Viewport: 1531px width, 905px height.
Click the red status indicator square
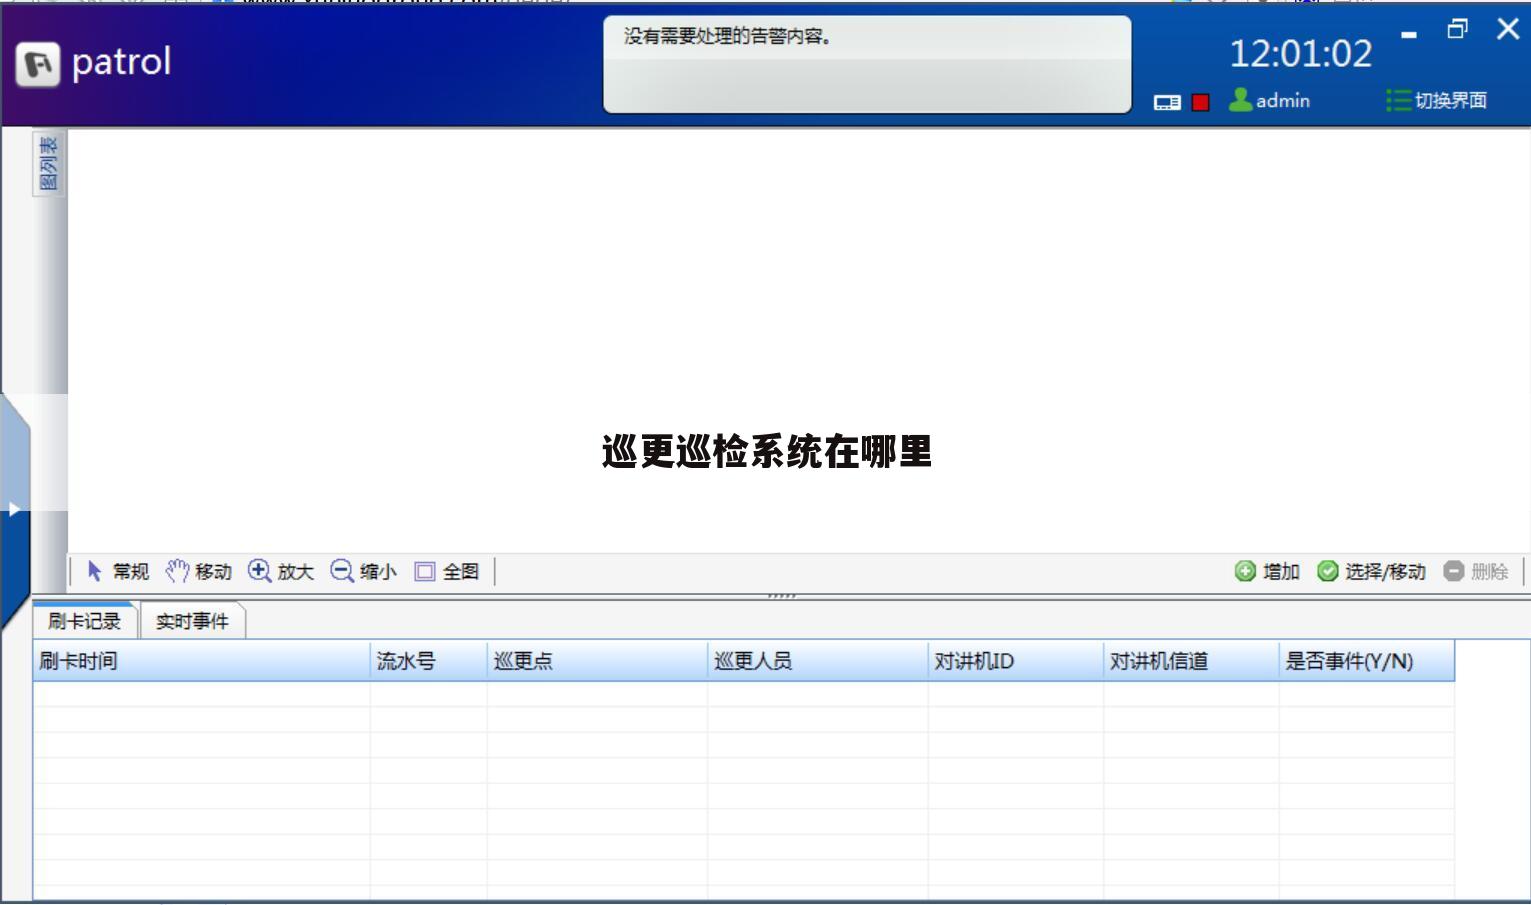click(x=1201, y=102)
